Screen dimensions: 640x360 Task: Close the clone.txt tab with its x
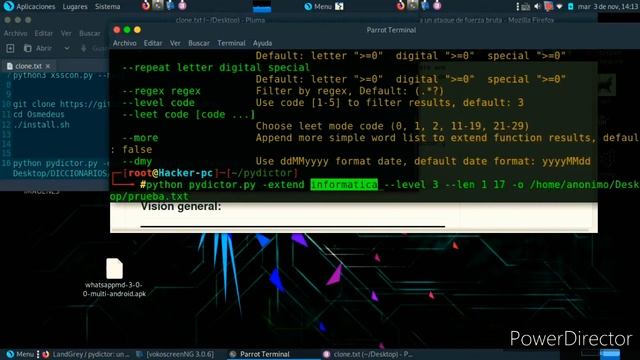pyautogui.click(x=48, y=66)
